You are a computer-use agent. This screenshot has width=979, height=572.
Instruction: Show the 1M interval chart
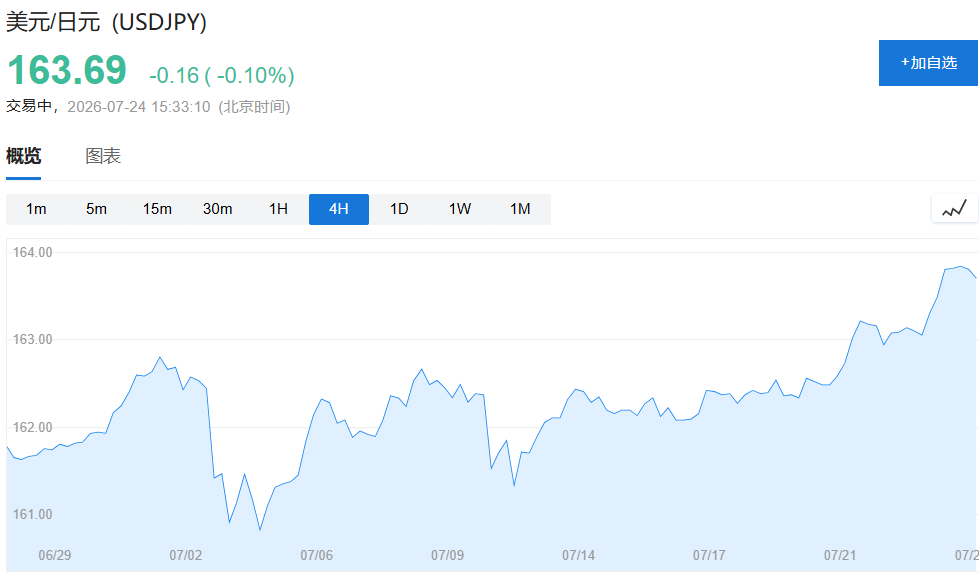tap(521, 209)
